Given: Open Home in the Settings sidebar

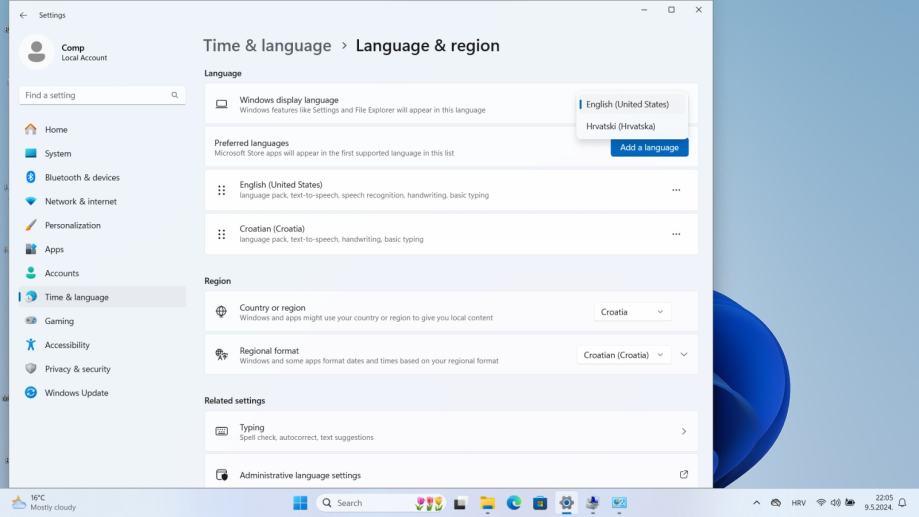Looking at the screenshot, I should point(103,130).
